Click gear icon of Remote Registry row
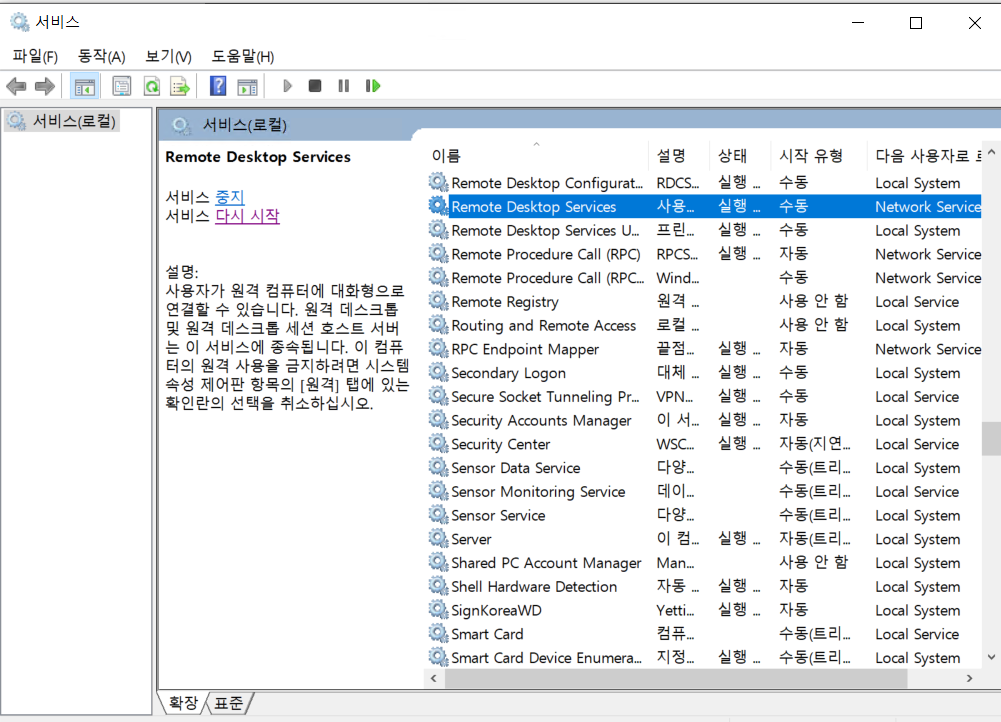 coord(438,301)
